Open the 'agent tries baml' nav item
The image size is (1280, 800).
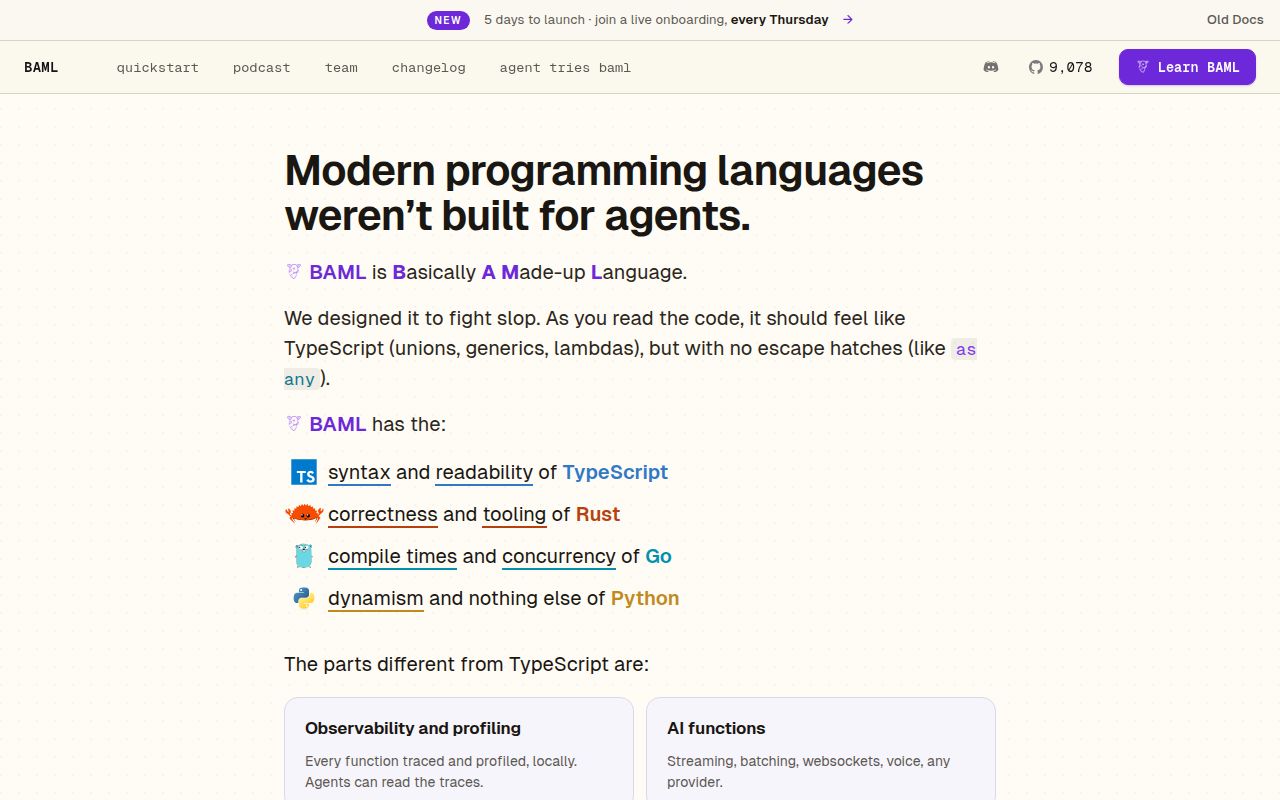click(565, 68)
